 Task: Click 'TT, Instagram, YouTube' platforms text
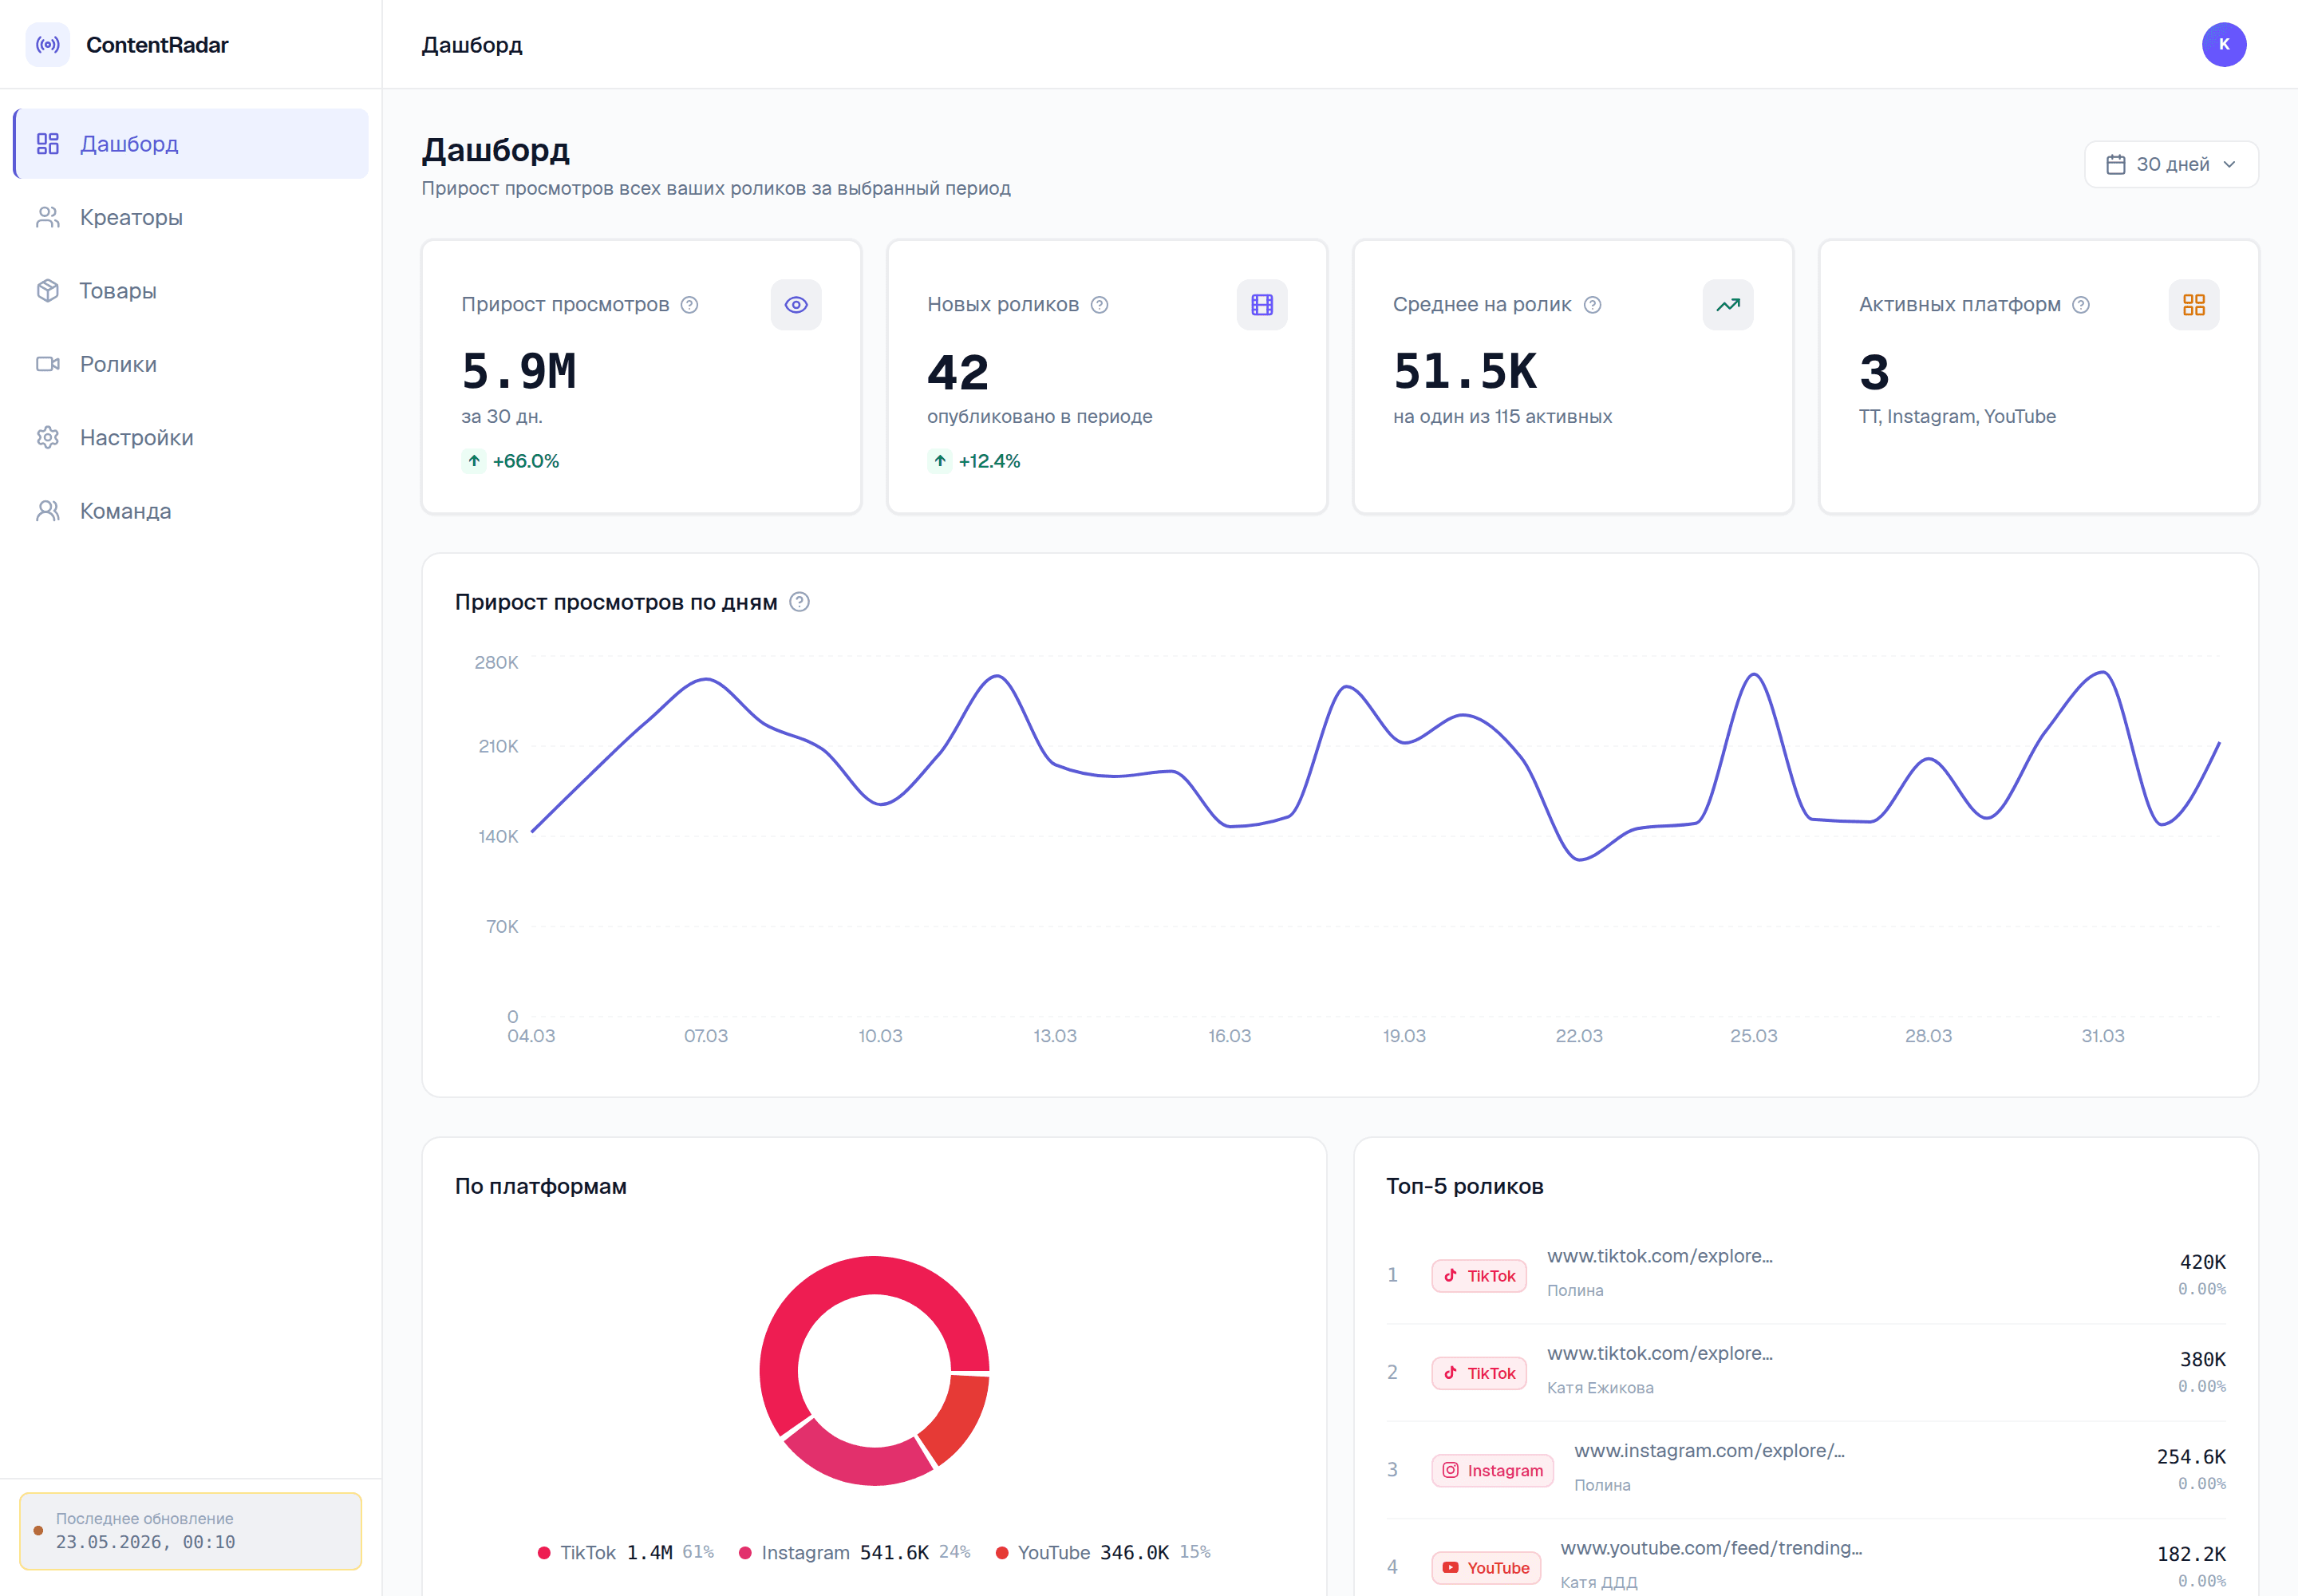[1957, 416]
